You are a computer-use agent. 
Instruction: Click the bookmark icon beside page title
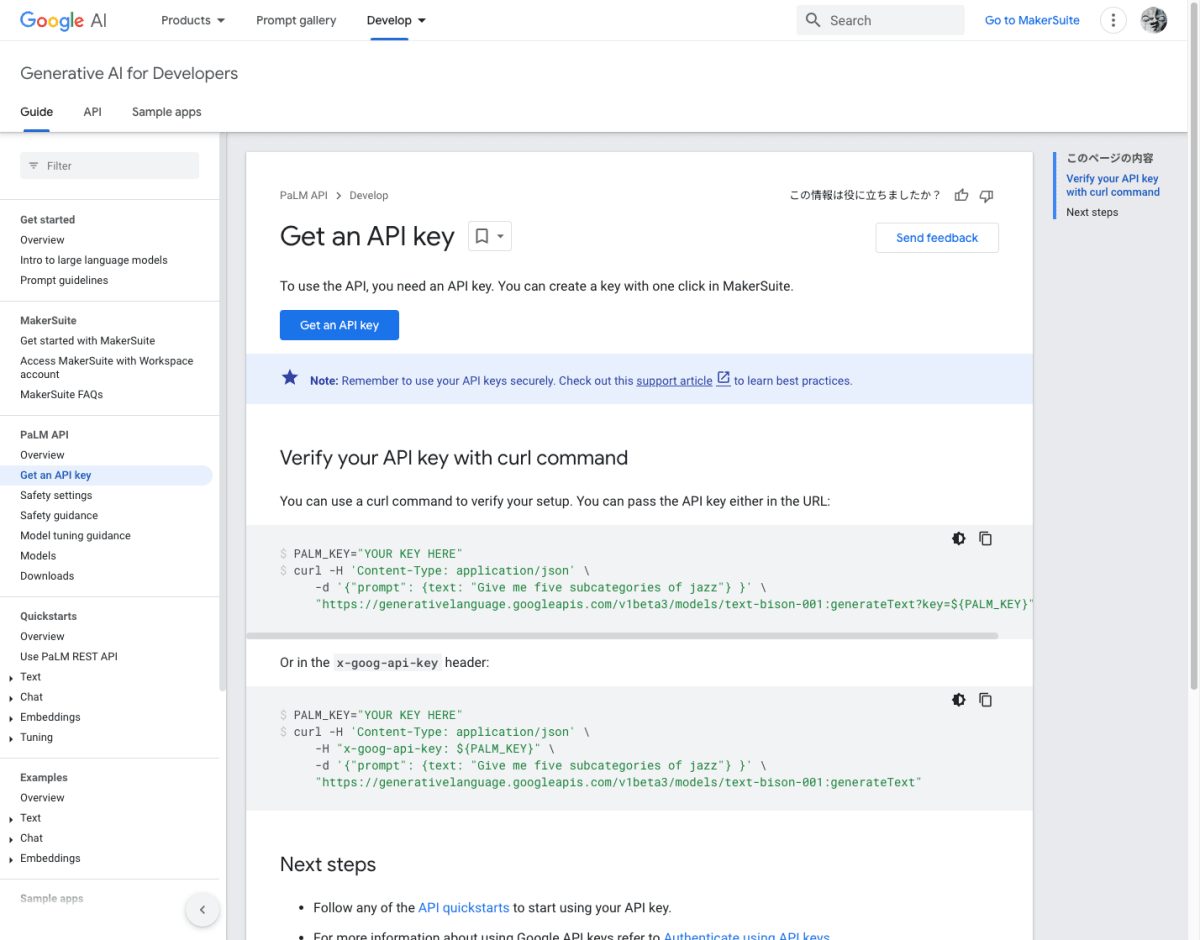click(x=481, y=237)
